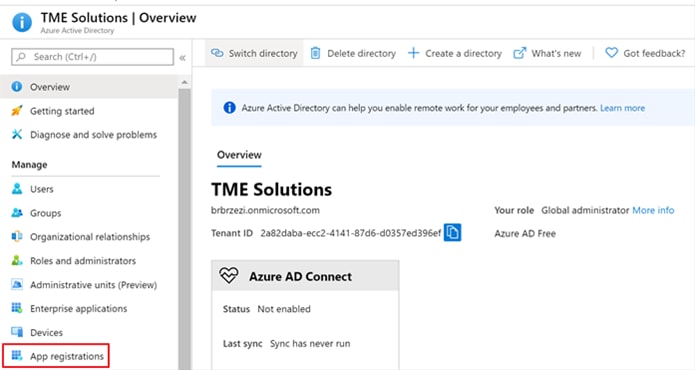This screenshot has width=695, height=370.
Task: Click the sidebar scrollbar up arrow
Action: click(184, 82)
